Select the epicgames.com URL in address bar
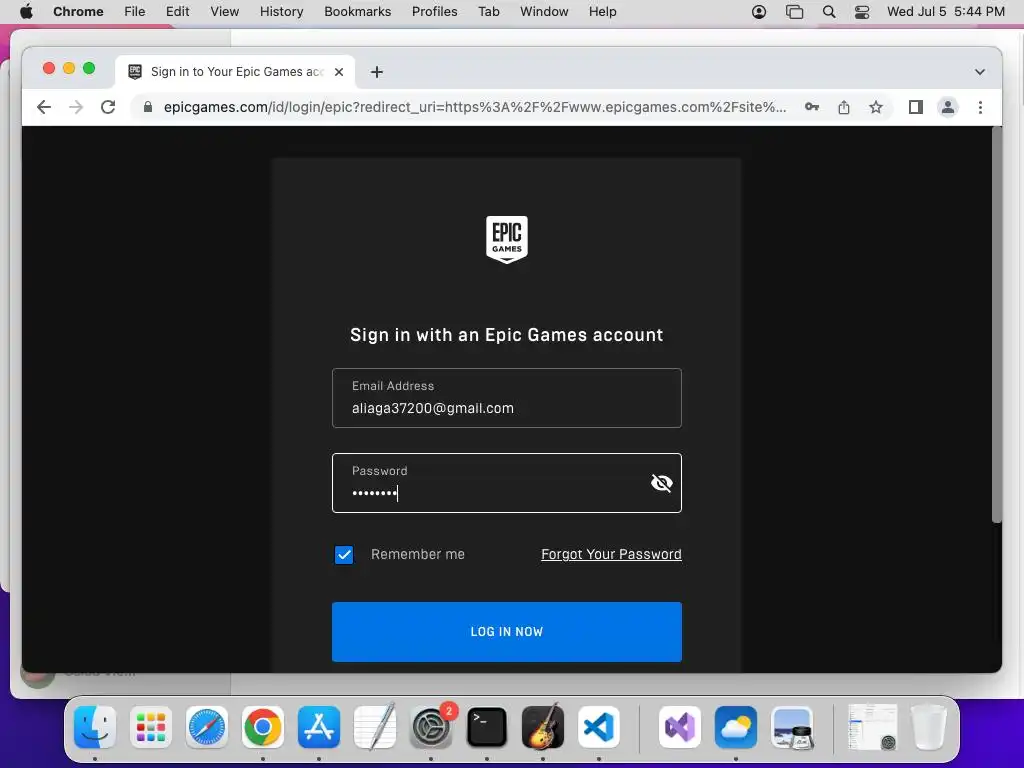This screenshot has width=1024, height=768. [475, 107]
